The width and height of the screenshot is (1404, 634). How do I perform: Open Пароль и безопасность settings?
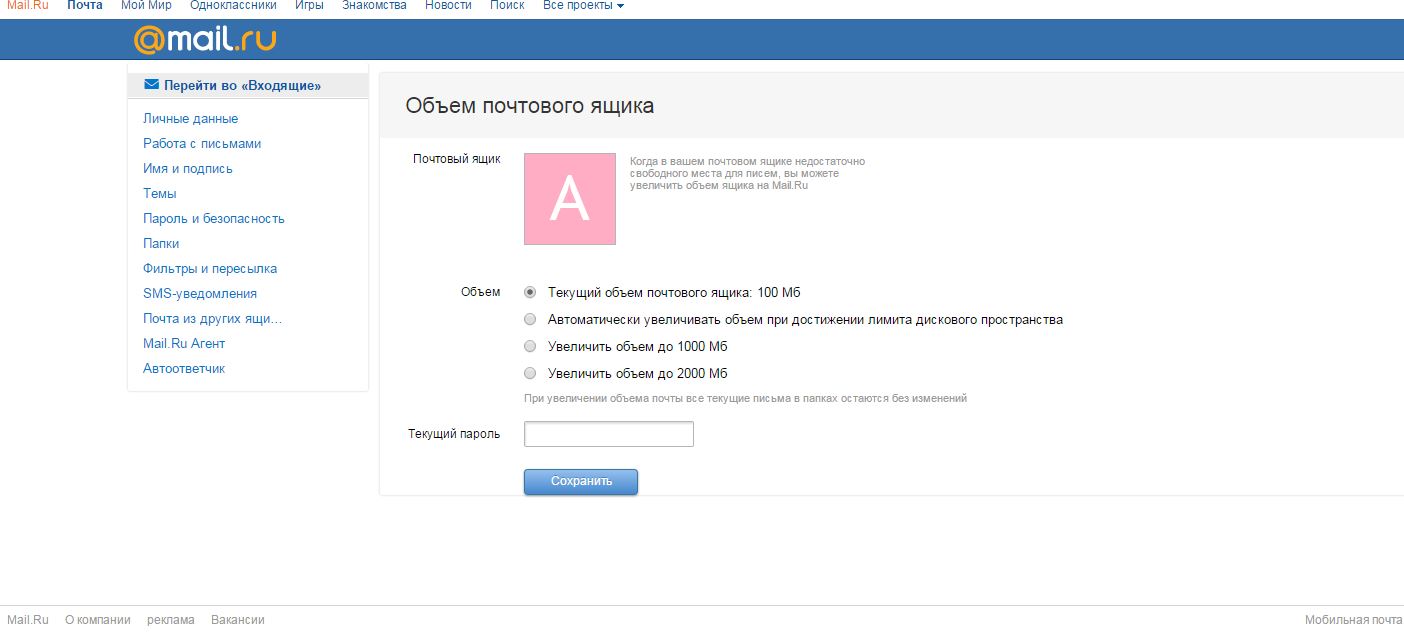(x=214, y=219)
